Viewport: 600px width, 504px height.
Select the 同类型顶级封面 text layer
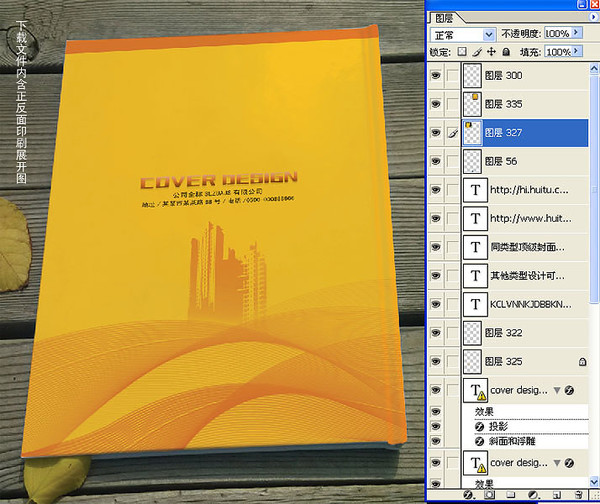525,247
